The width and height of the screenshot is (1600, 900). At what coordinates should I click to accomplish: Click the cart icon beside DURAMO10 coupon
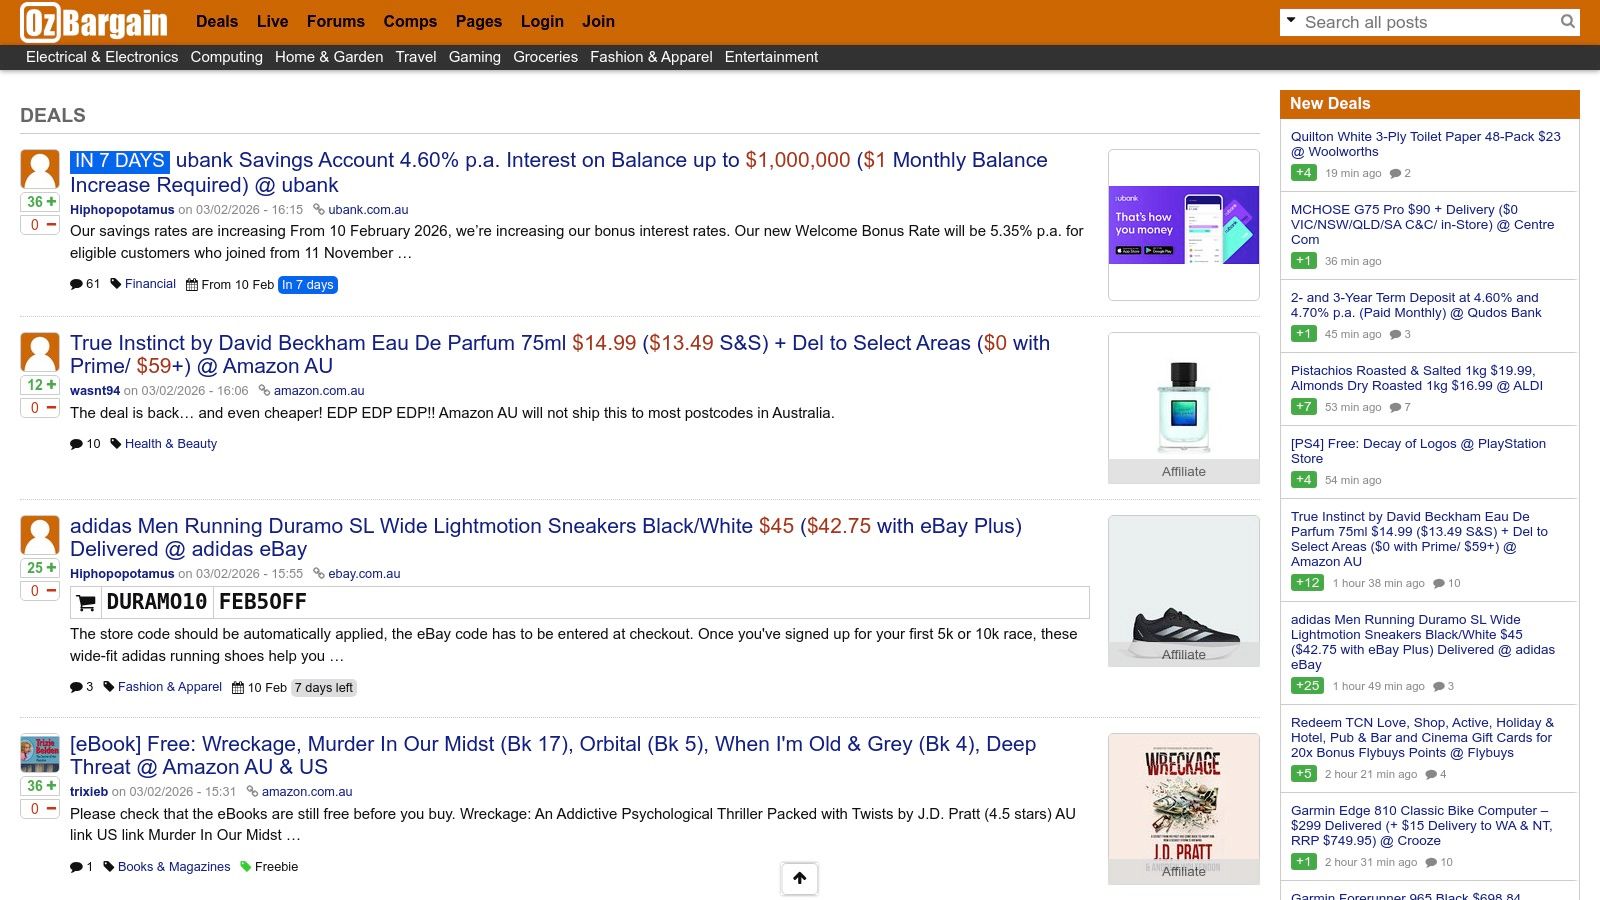pyautogui.click(x=87, y=602)
